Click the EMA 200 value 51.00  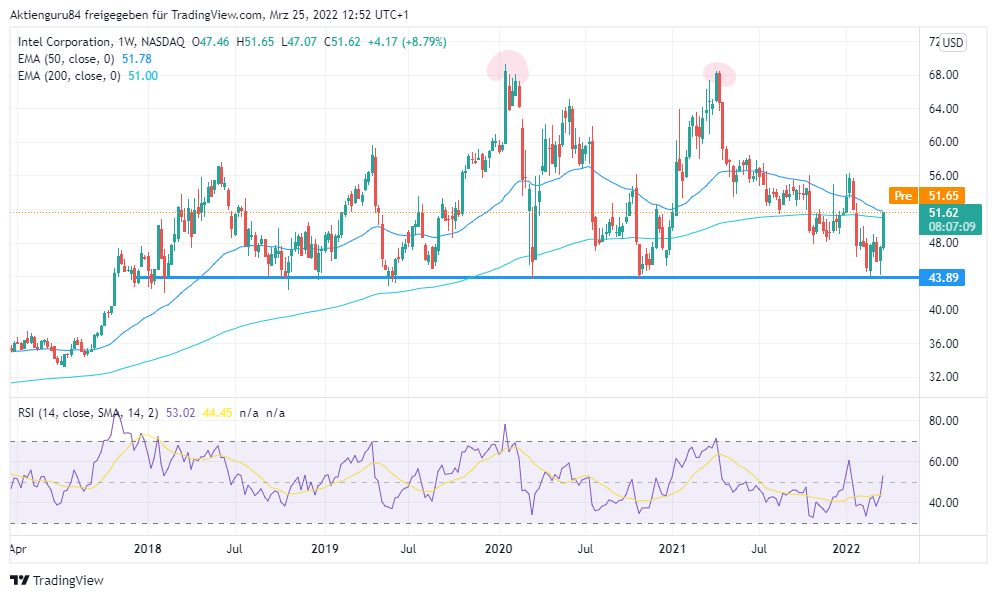pos(143,76)
